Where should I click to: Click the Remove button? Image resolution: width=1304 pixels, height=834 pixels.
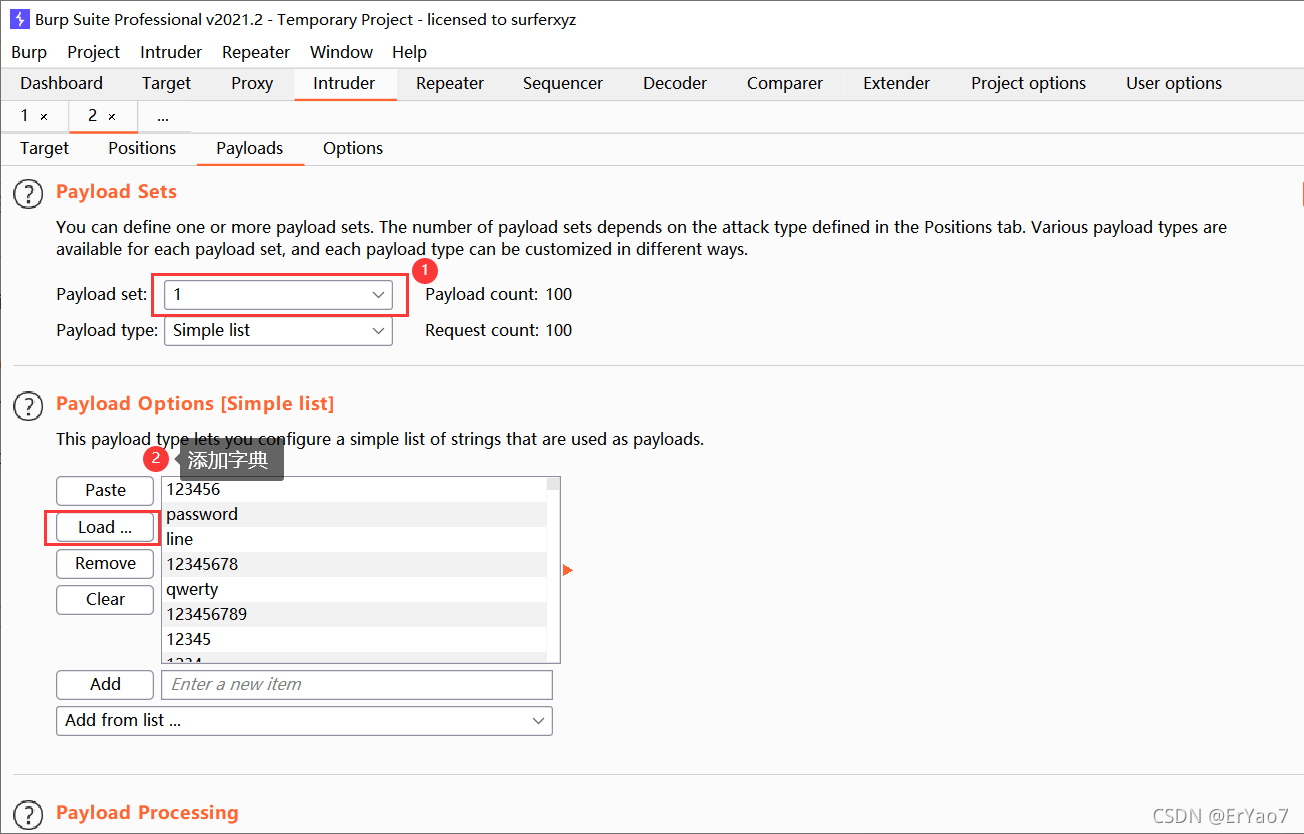click(105, 563)
